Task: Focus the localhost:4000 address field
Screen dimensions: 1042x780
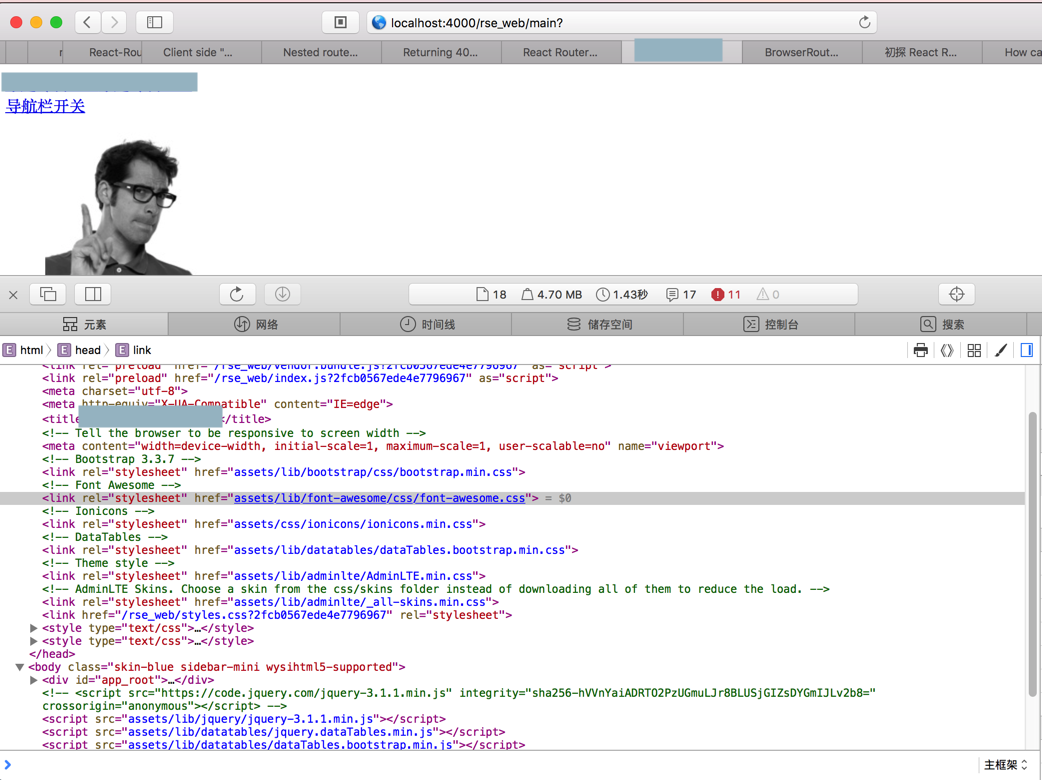Action: (x=621, y=23)
